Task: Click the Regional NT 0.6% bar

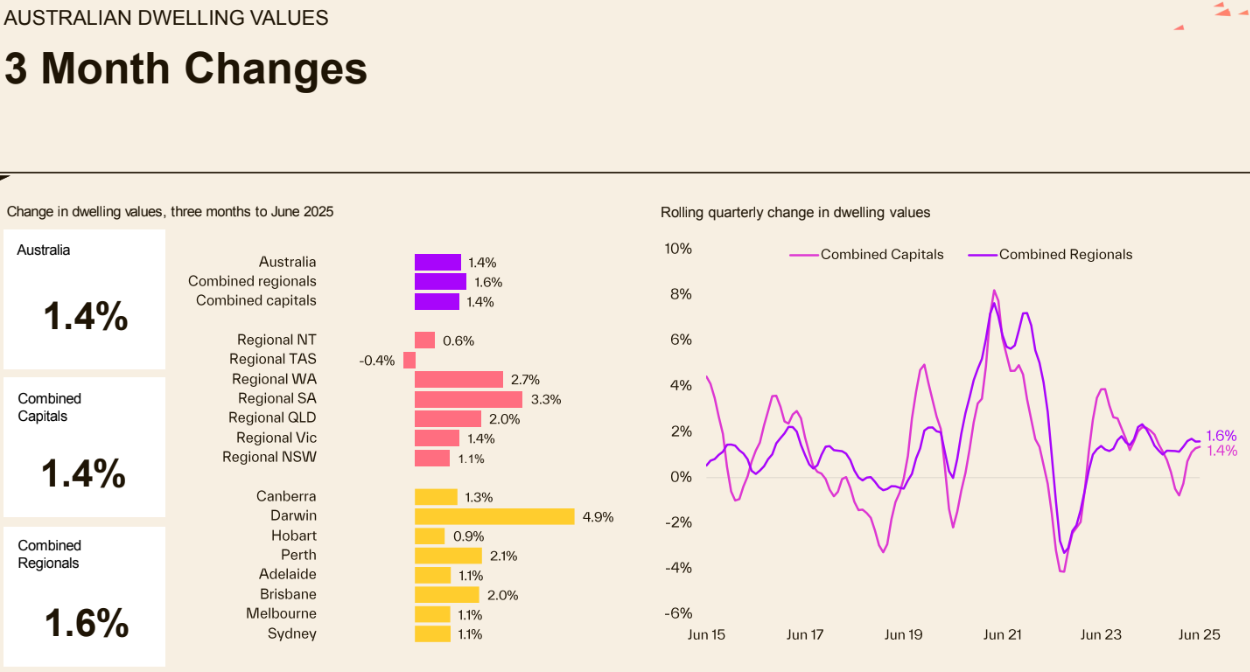Action: click(425, 340)
